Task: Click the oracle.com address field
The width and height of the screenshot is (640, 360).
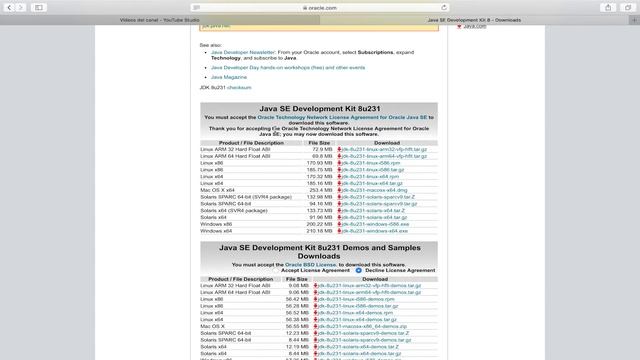Action: [x=320, y=7]
